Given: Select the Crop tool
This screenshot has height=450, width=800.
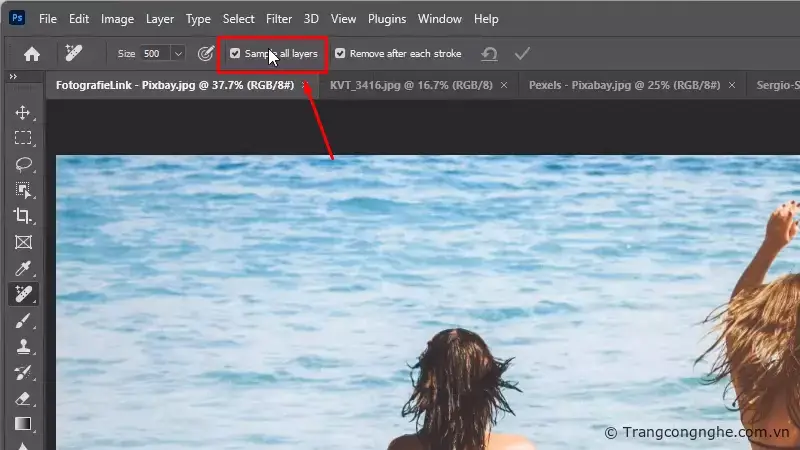Looking at the screenshot, I should click(22, 216).
